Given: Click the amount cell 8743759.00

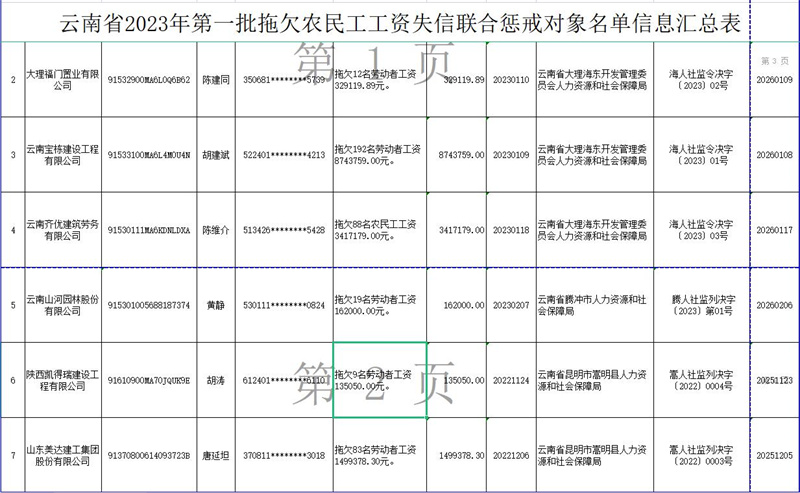Looking at the screenshot, I should pos(458,155).
